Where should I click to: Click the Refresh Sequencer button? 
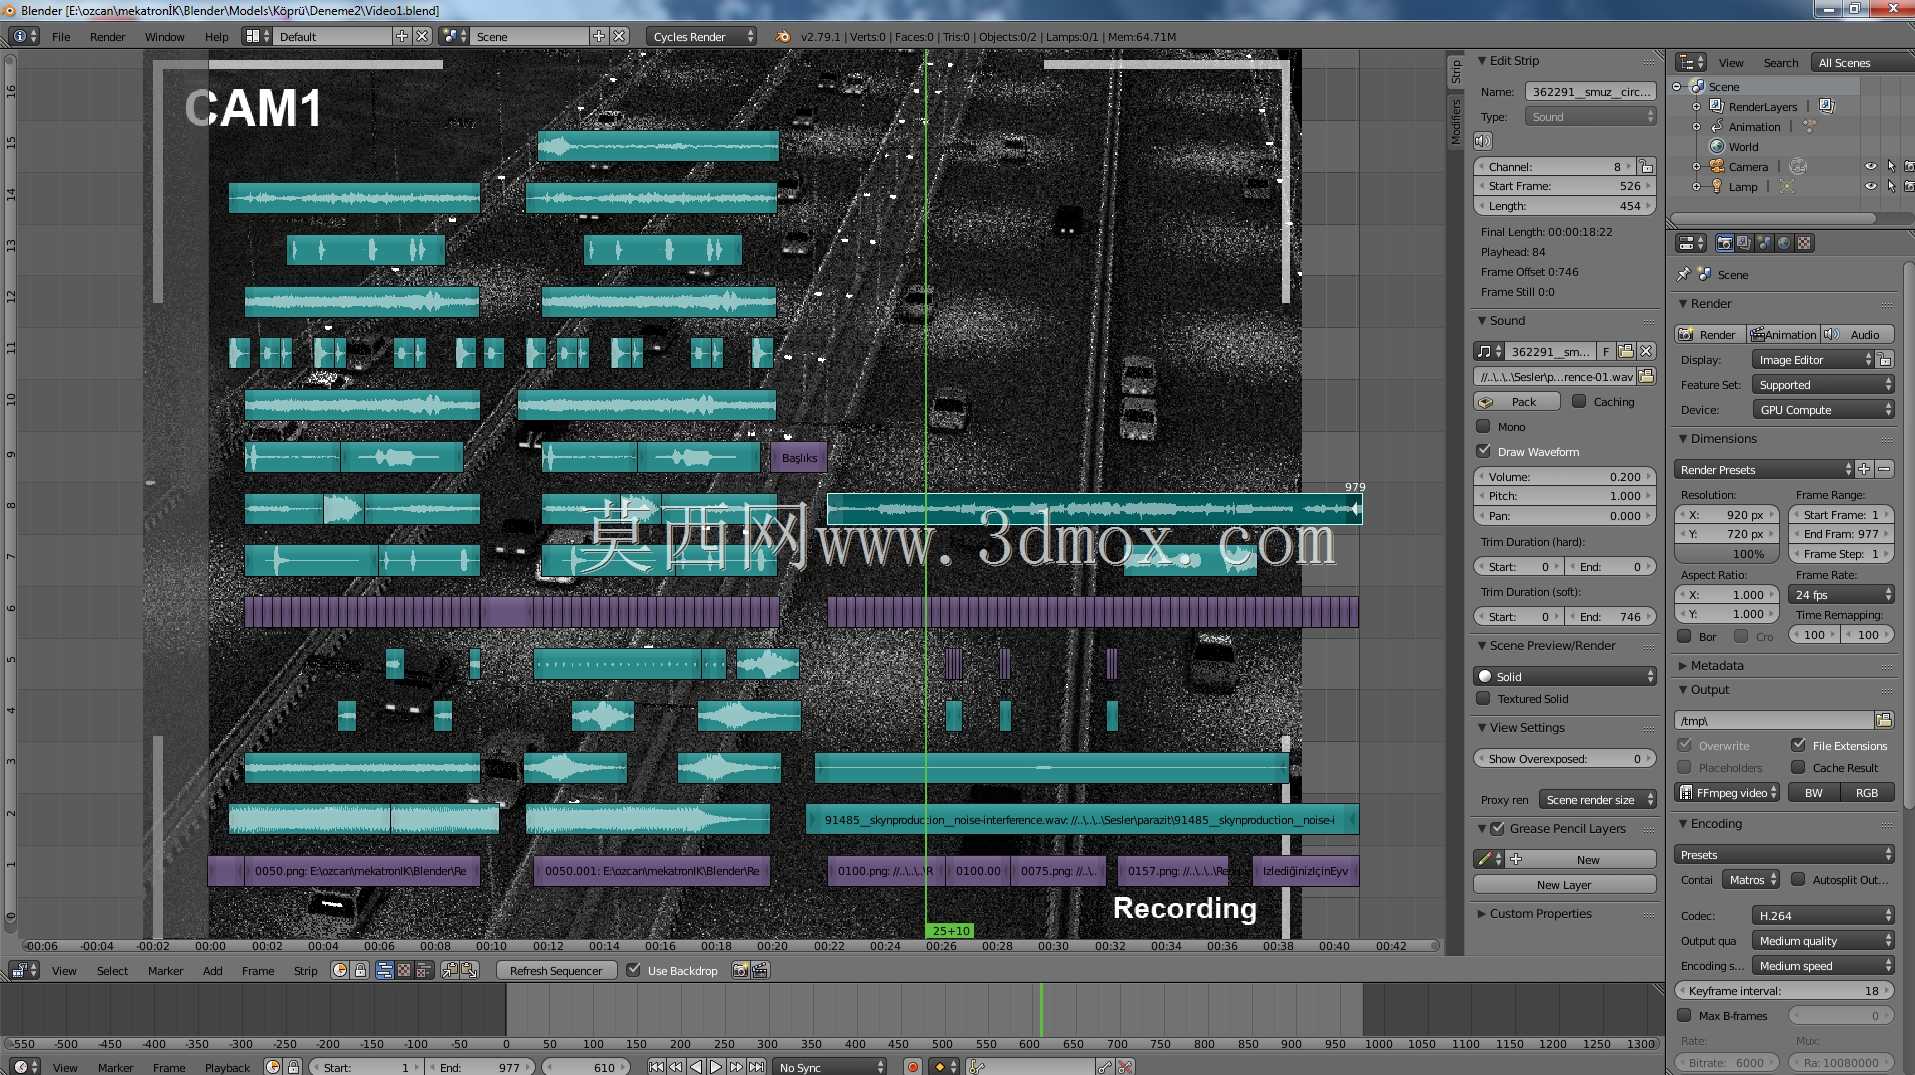[556, 970]
